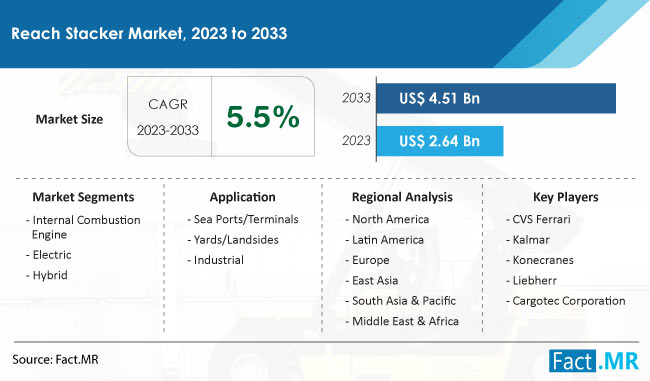Click the 'US$ 2.64 Bn' bar for 2023

point(440,141)
